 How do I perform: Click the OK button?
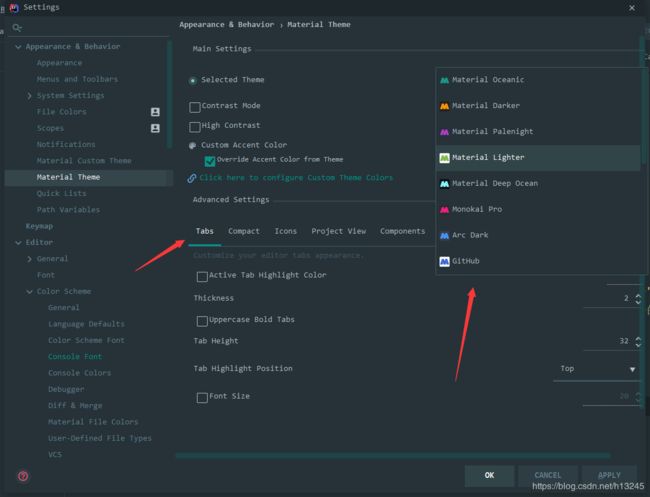(490, 475)
